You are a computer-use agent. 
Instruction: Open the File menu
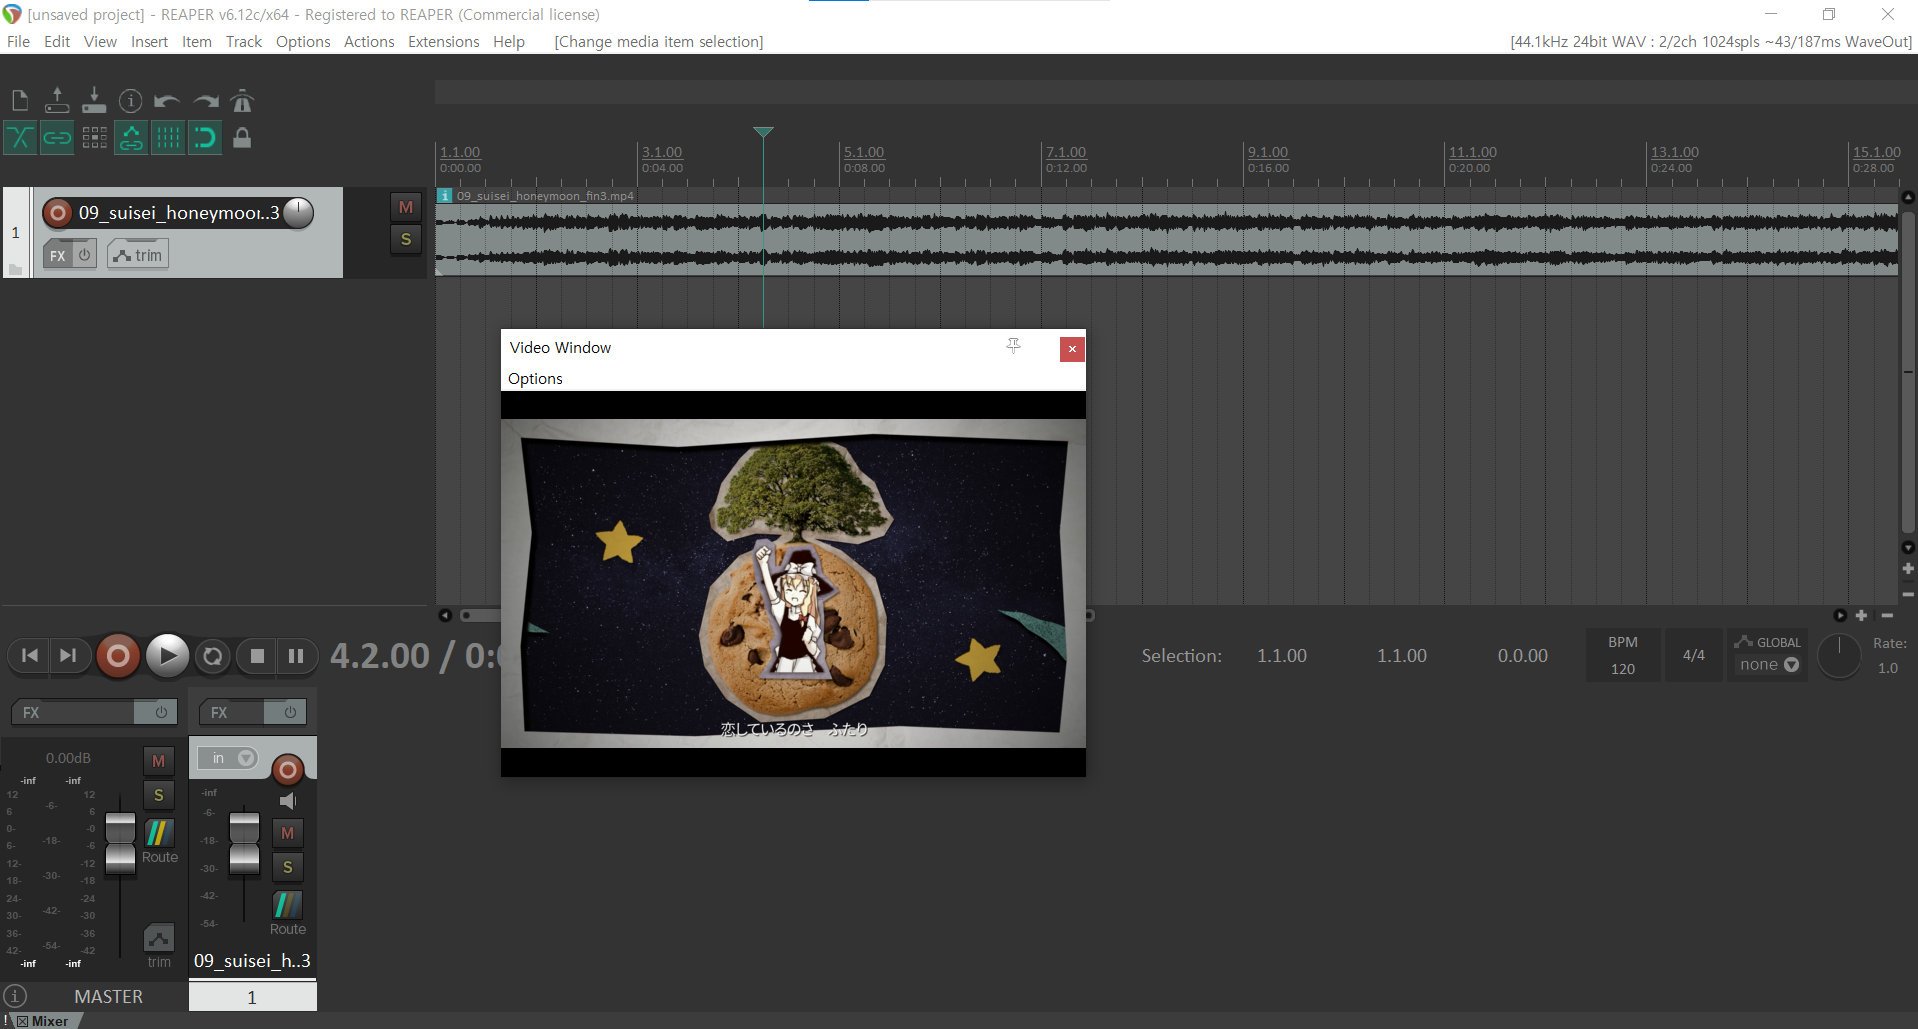pos(18,41)
